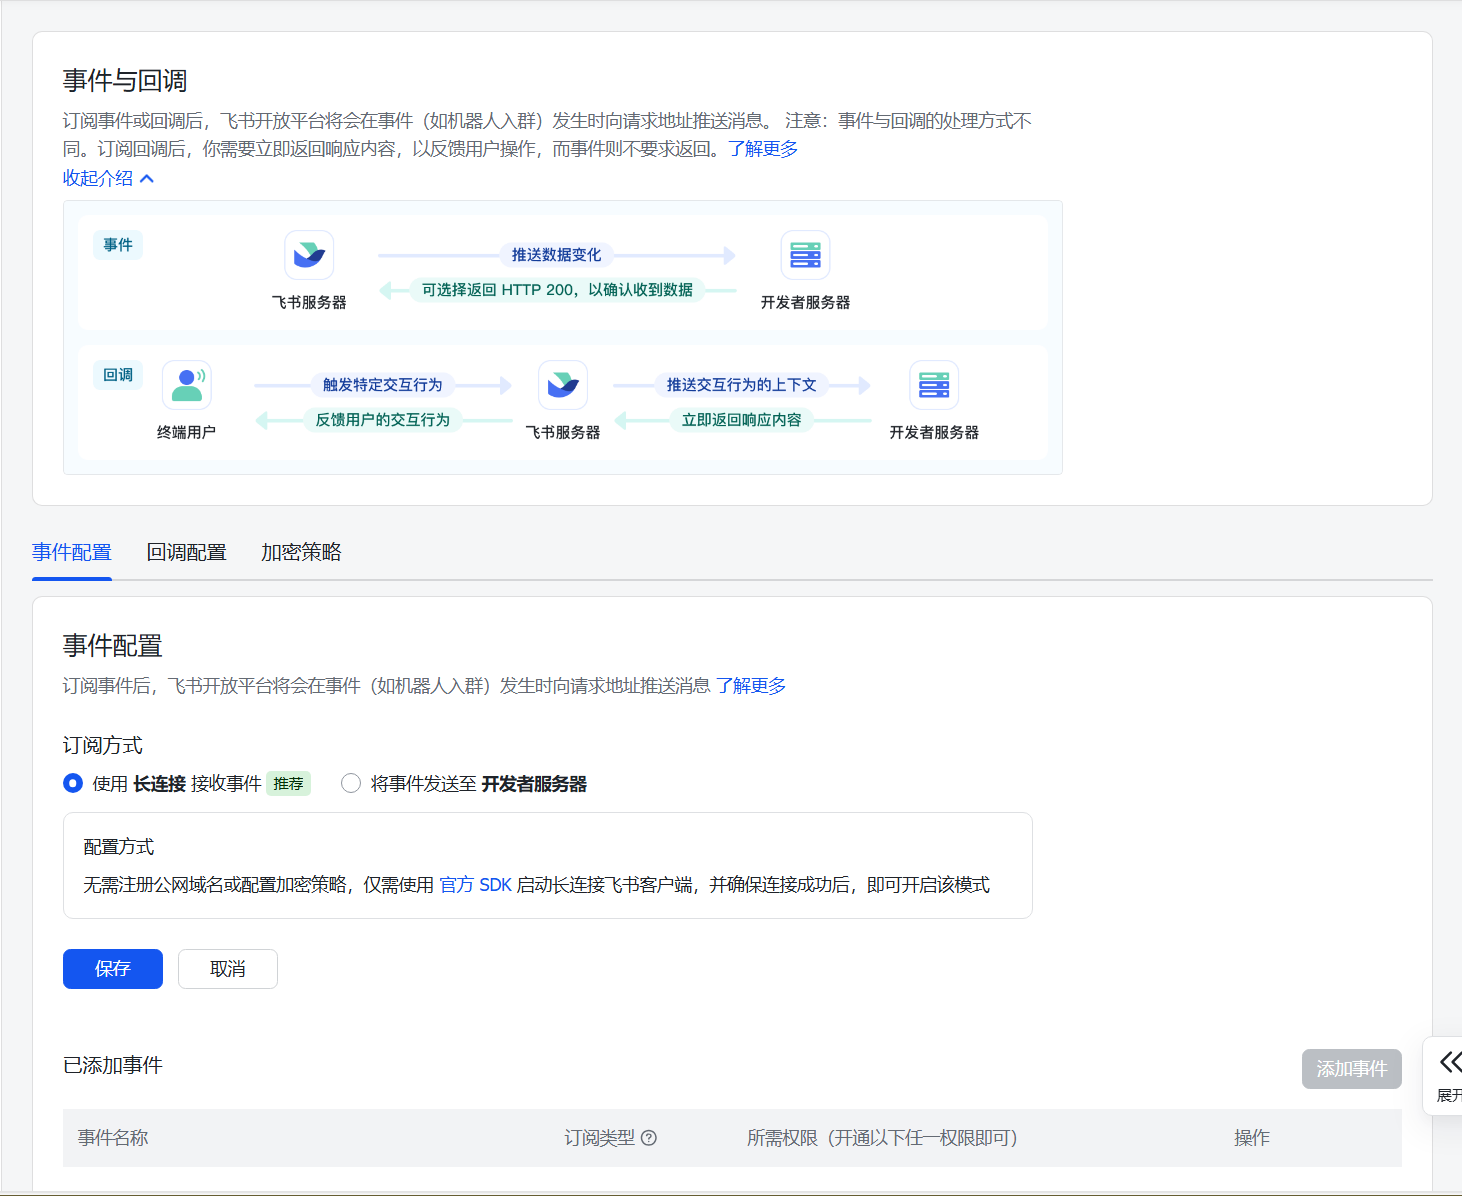Open the 官方 SDK link

coord(475,885)
